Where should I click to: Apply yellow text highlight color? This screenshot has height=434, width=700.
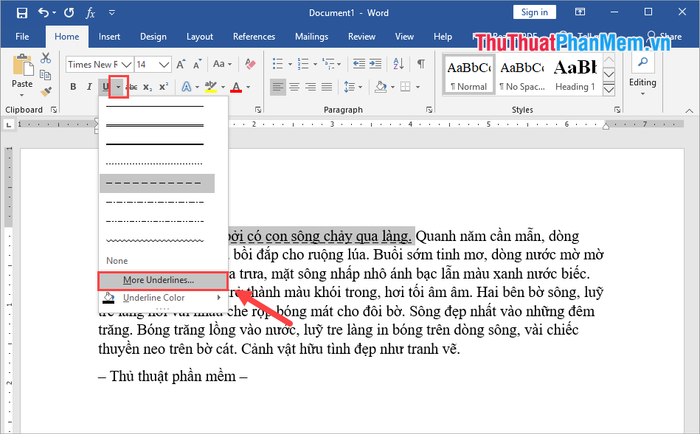coord(210,87)
